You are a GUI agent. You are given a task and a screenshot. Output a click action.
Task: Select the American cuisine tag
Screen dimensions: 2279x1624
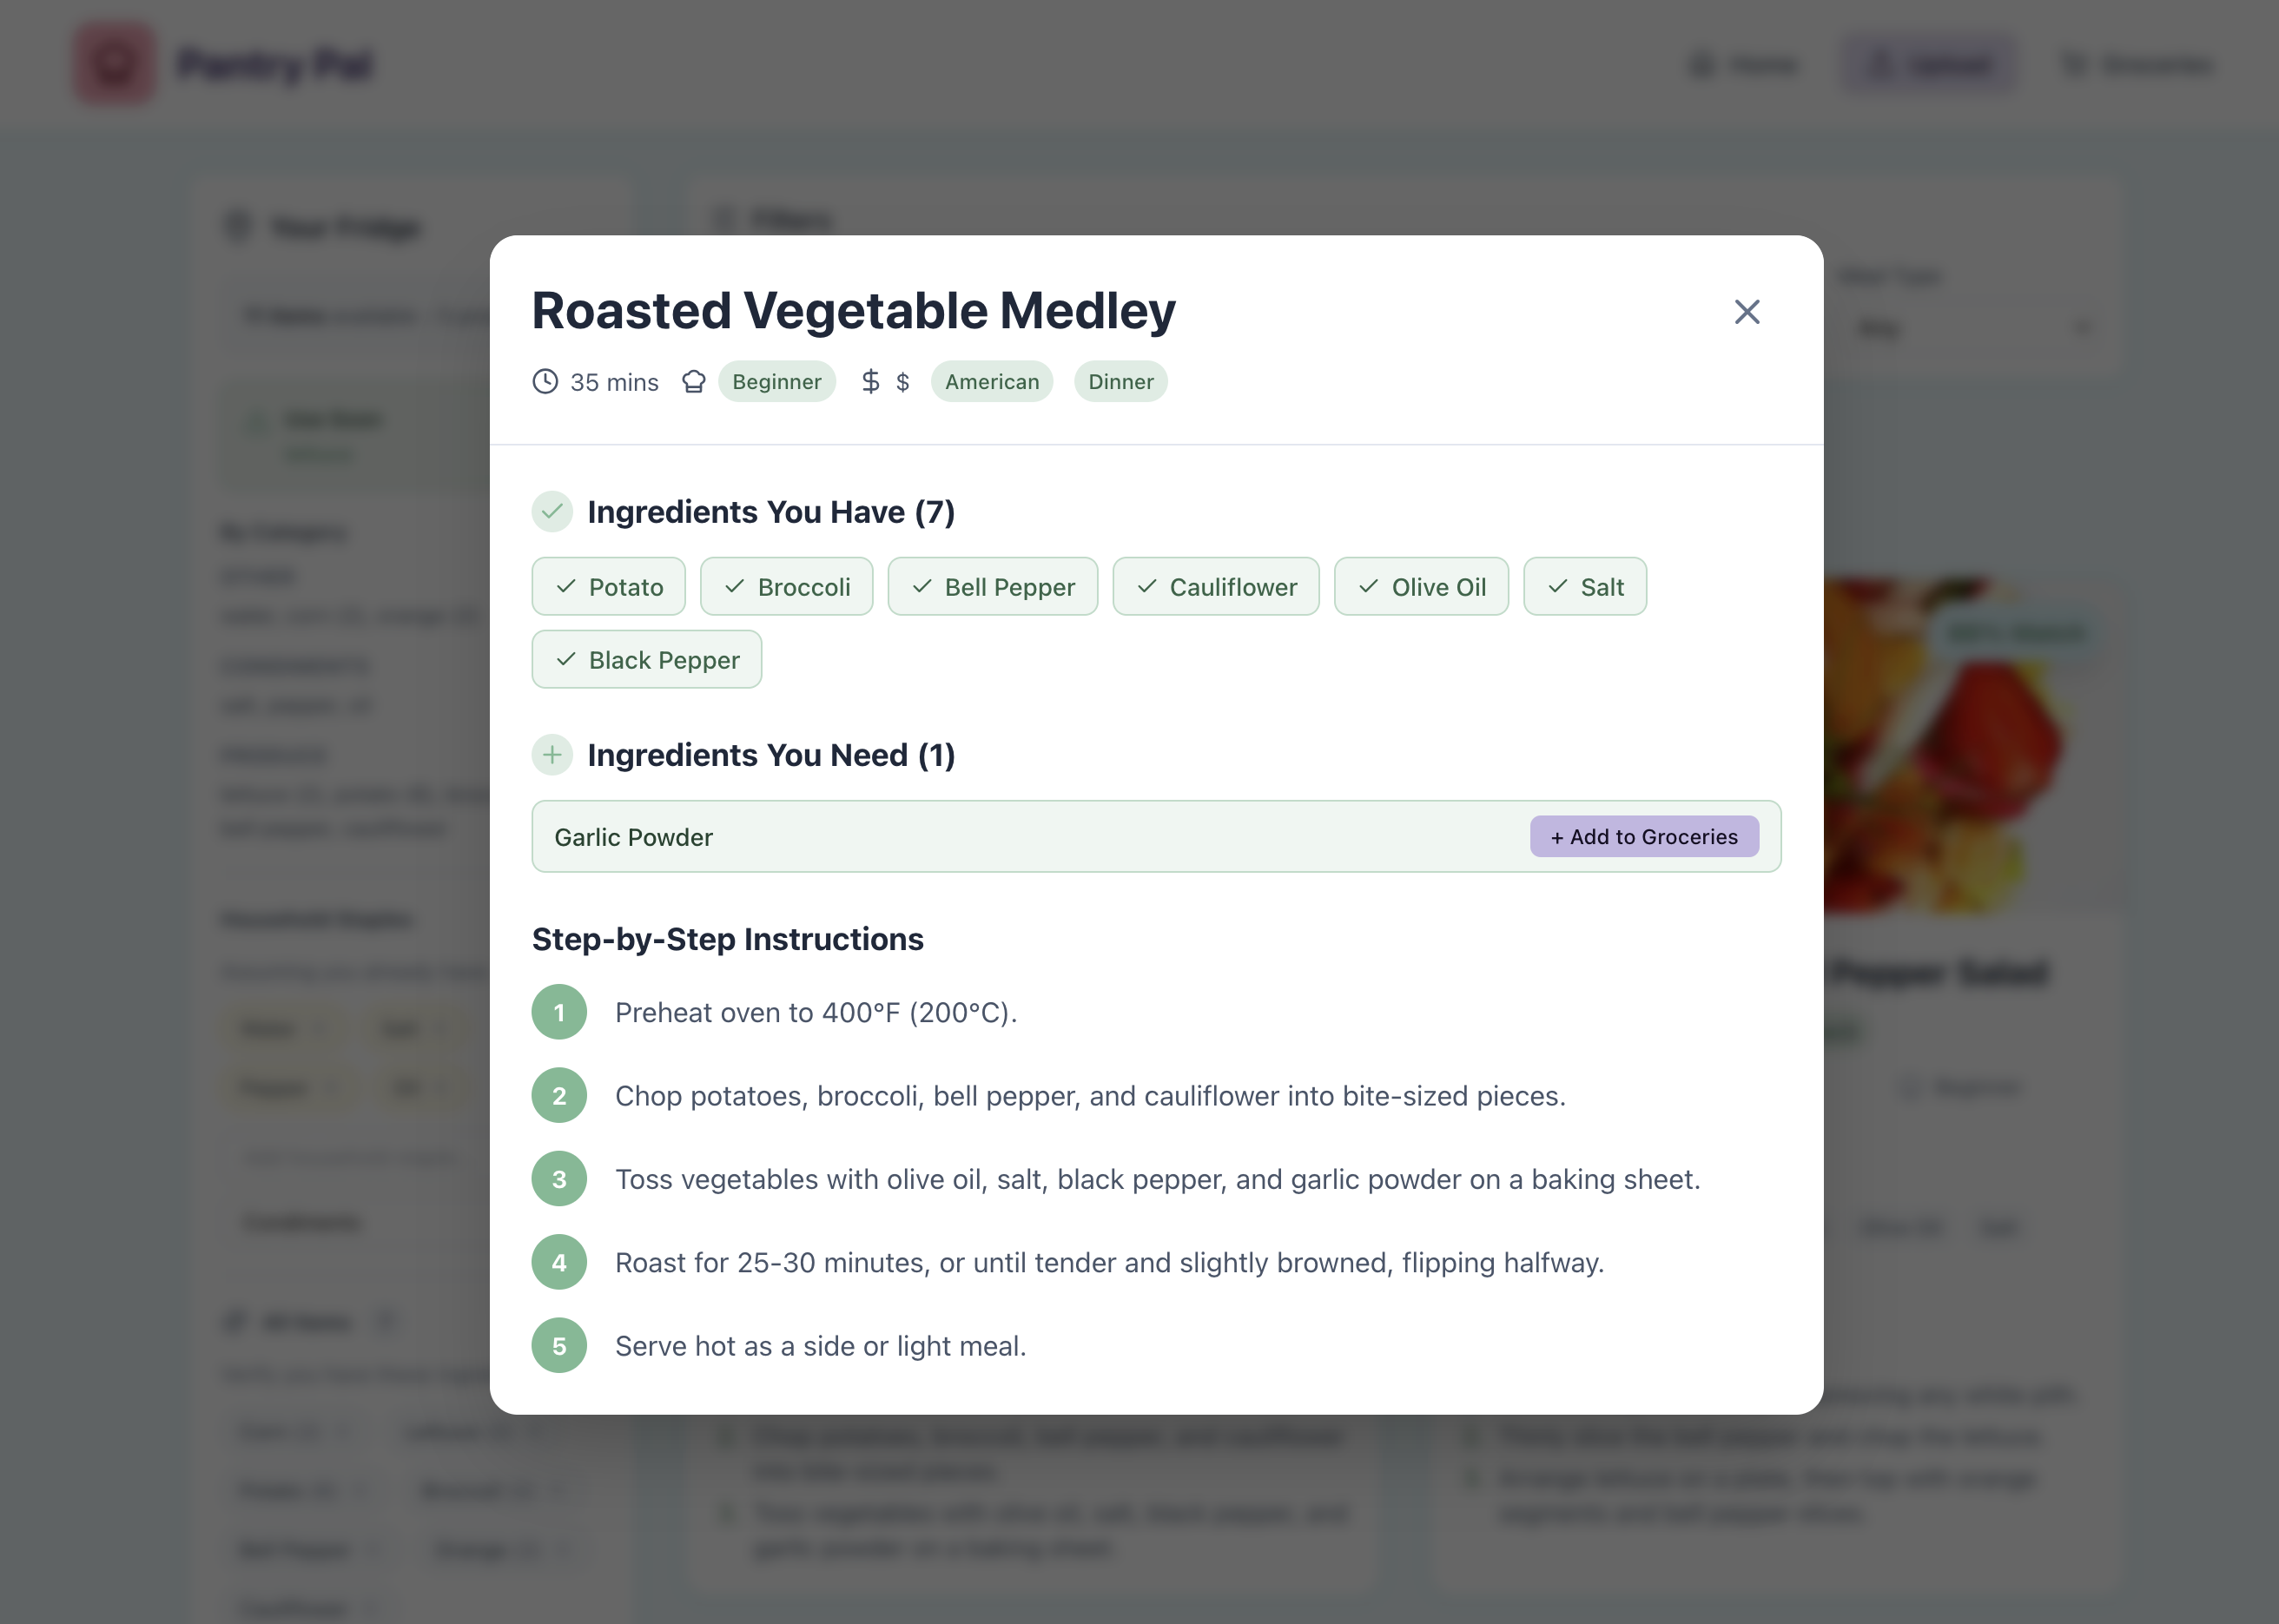coord(991,382)
